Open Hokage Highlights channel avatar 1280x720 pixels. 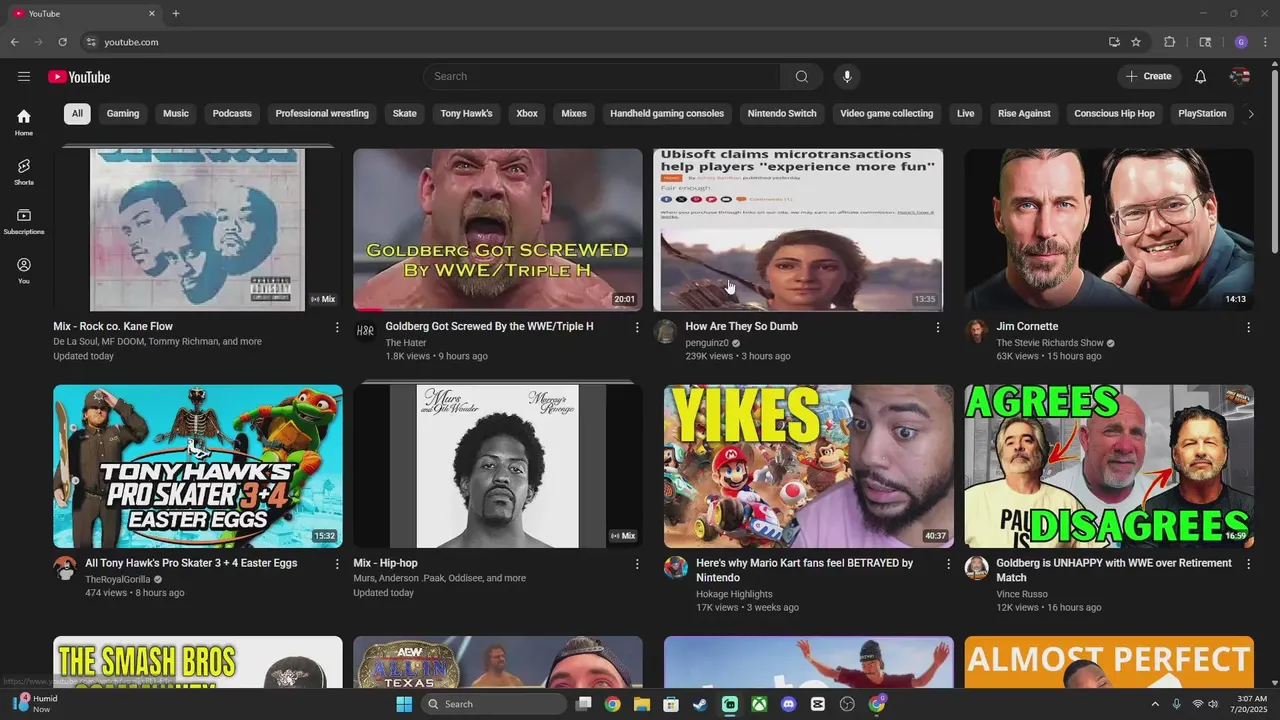click(676, 569)
